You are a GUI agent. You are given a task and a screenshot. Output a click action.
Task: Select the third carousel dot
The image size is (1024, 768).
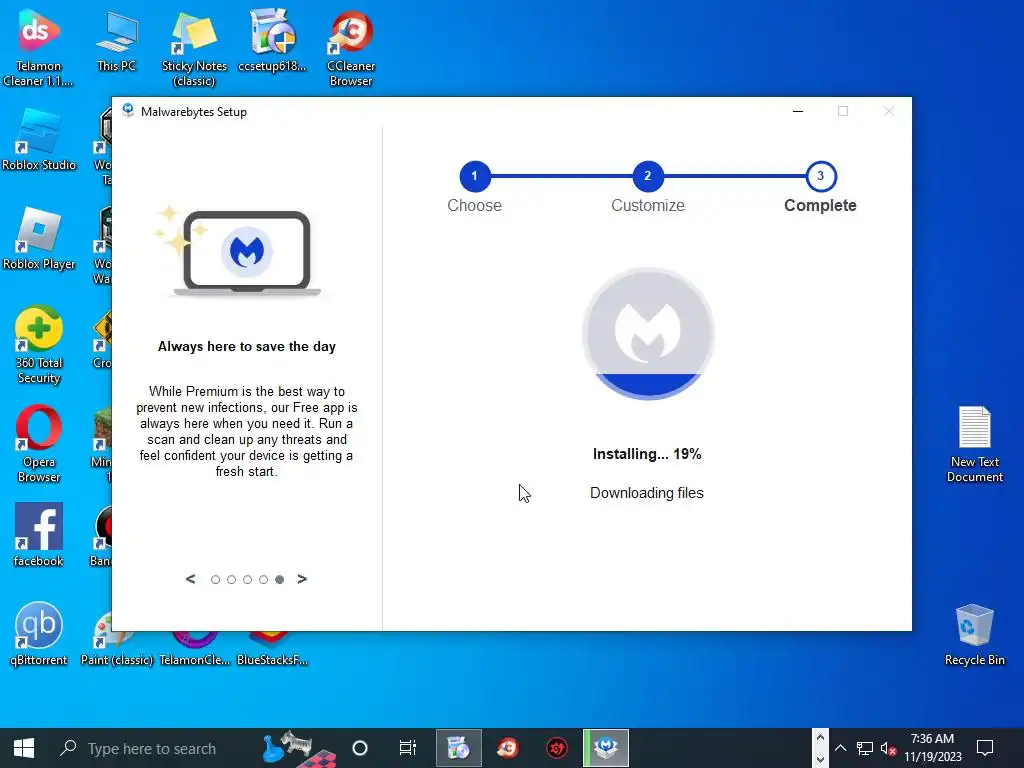[x=248, y=580]
